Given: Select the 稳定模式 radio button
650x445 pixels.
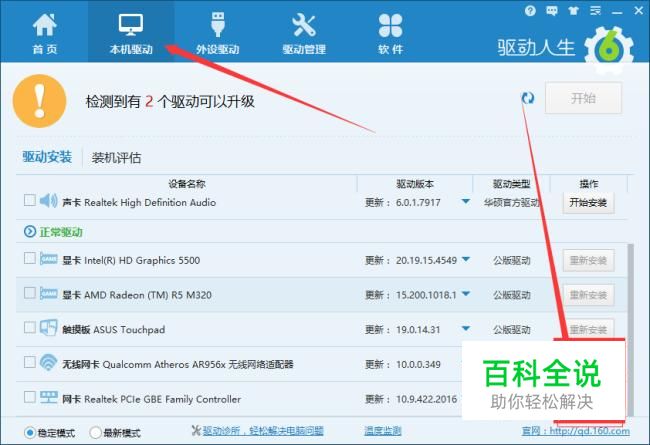Looking at the screenshot, I should point(29,433).
